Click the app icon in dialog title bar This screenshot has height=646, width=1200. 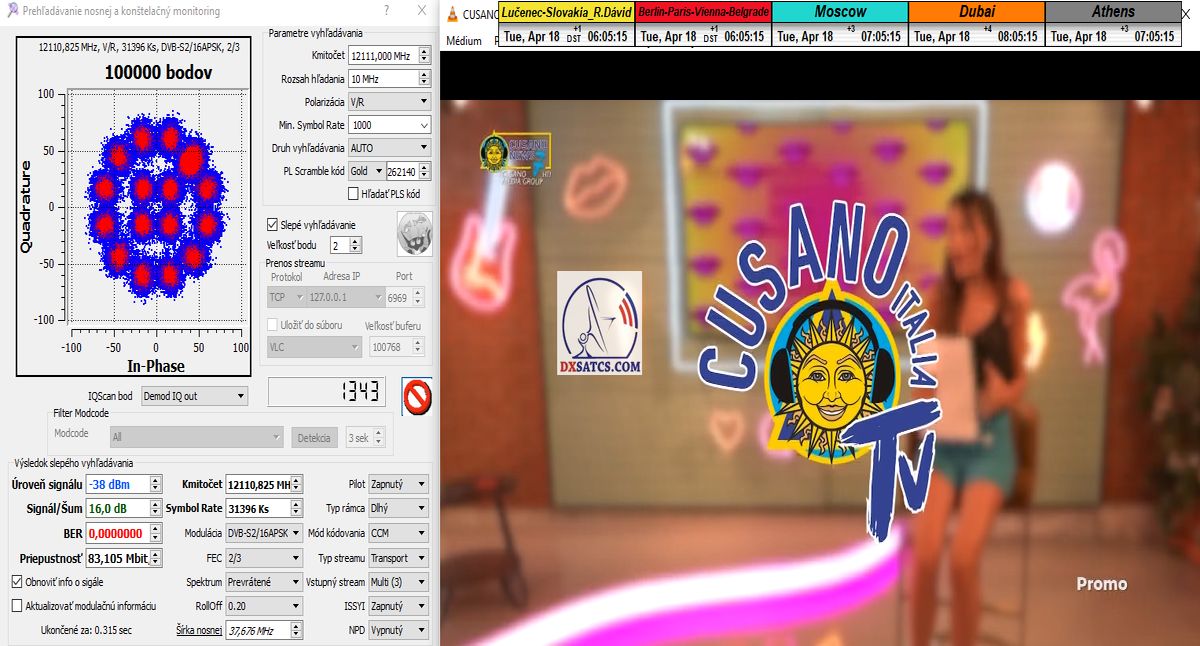click(x=9, y=10)
